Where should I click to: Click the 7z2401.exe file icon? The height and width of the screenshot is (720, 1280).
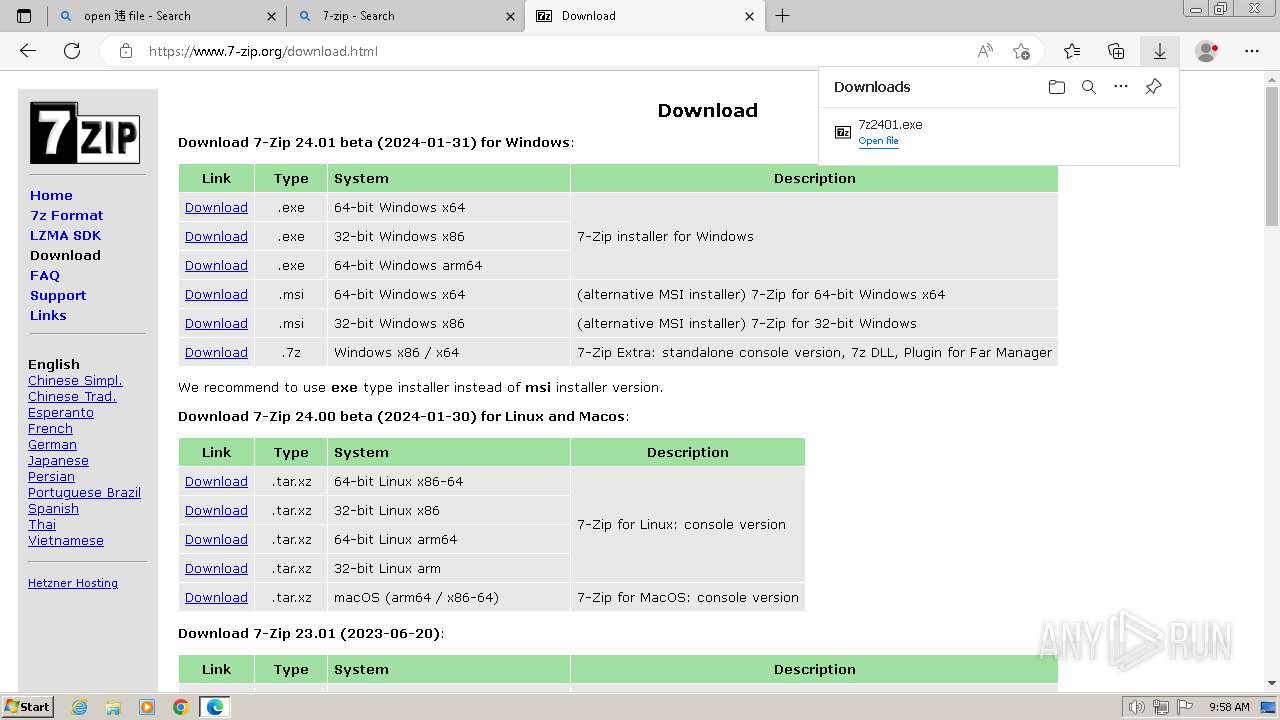coord(843,132)
